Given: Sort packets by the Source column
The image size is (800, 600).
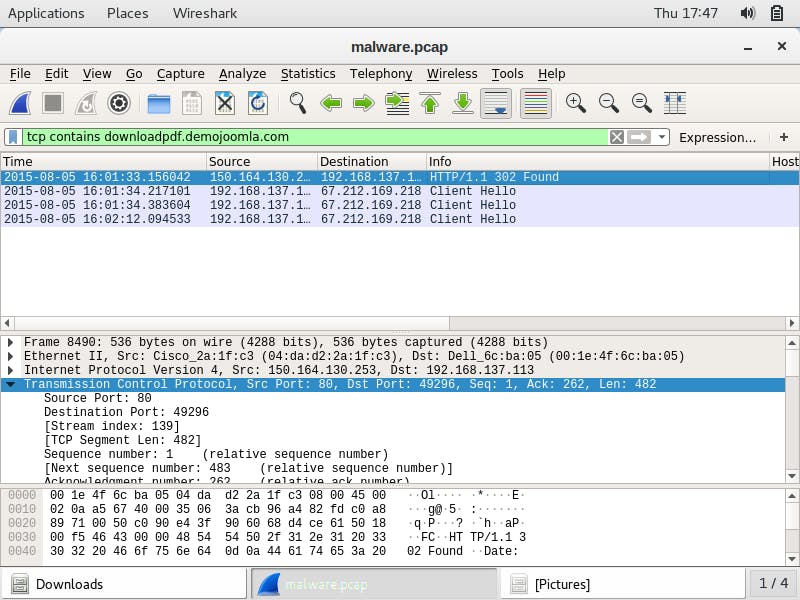Looking at the screenshot, I should pos(262,162).
